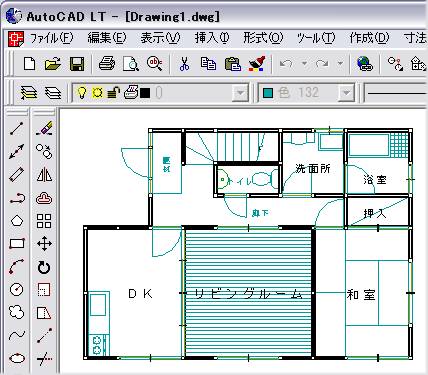The image size is (428, 375).
Task: Click the Redo arrow
Action: (322, 63)
